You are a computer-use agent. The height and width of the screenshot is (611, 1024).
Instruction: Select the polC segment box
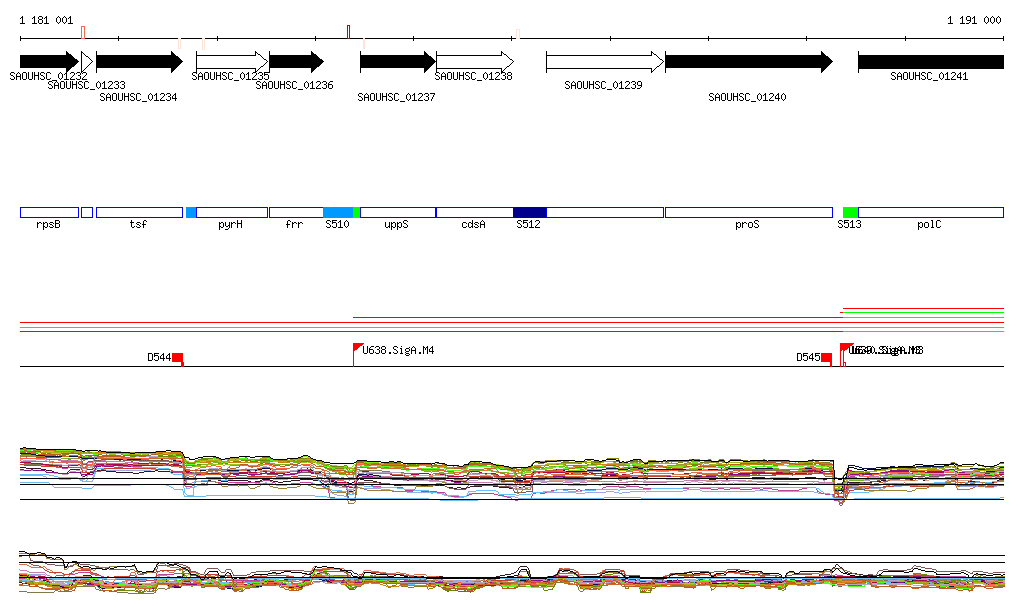(930, 212)
